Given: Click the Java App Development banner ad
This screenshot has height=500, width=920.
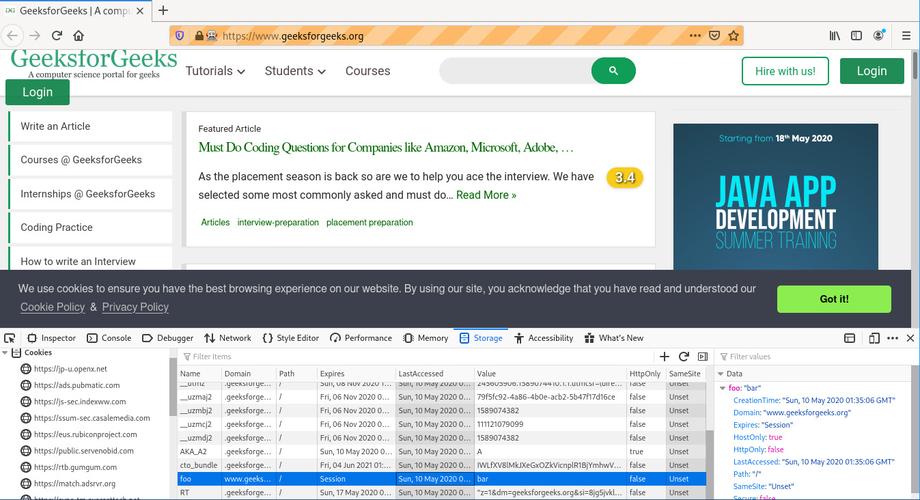Looking at the screenshot, I should (776, 197).
